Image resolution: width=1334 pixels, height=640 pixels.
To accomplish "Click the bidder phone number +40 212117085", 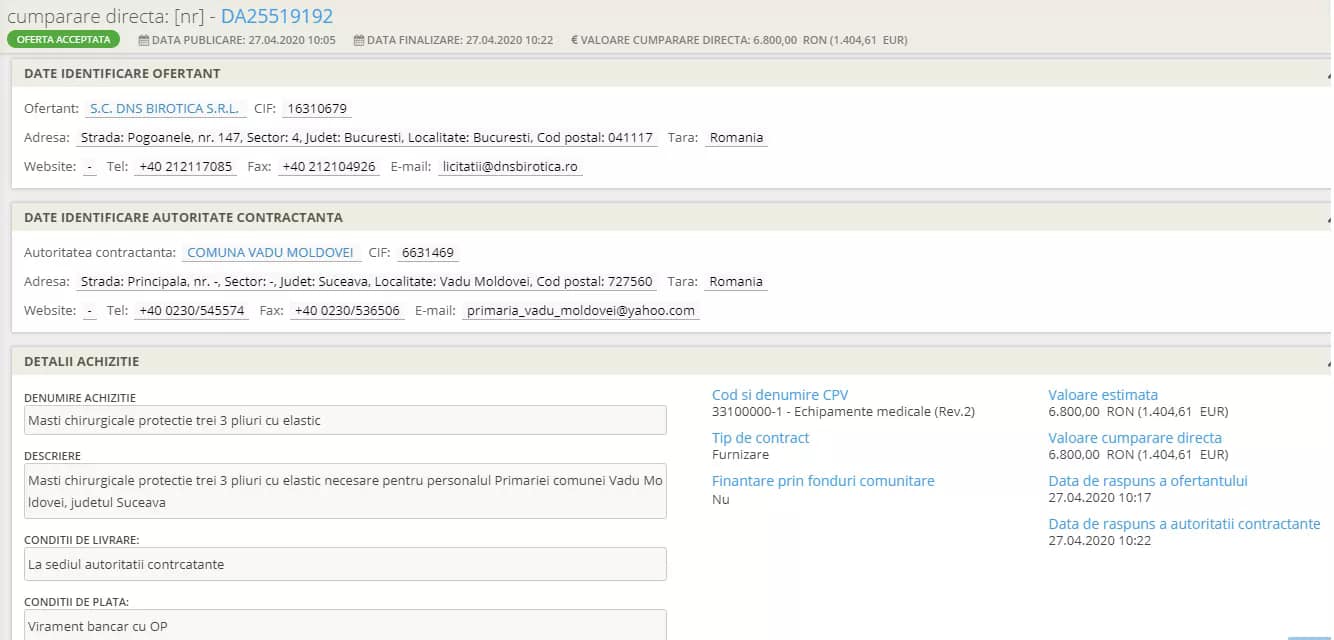I will coord(185,167).
